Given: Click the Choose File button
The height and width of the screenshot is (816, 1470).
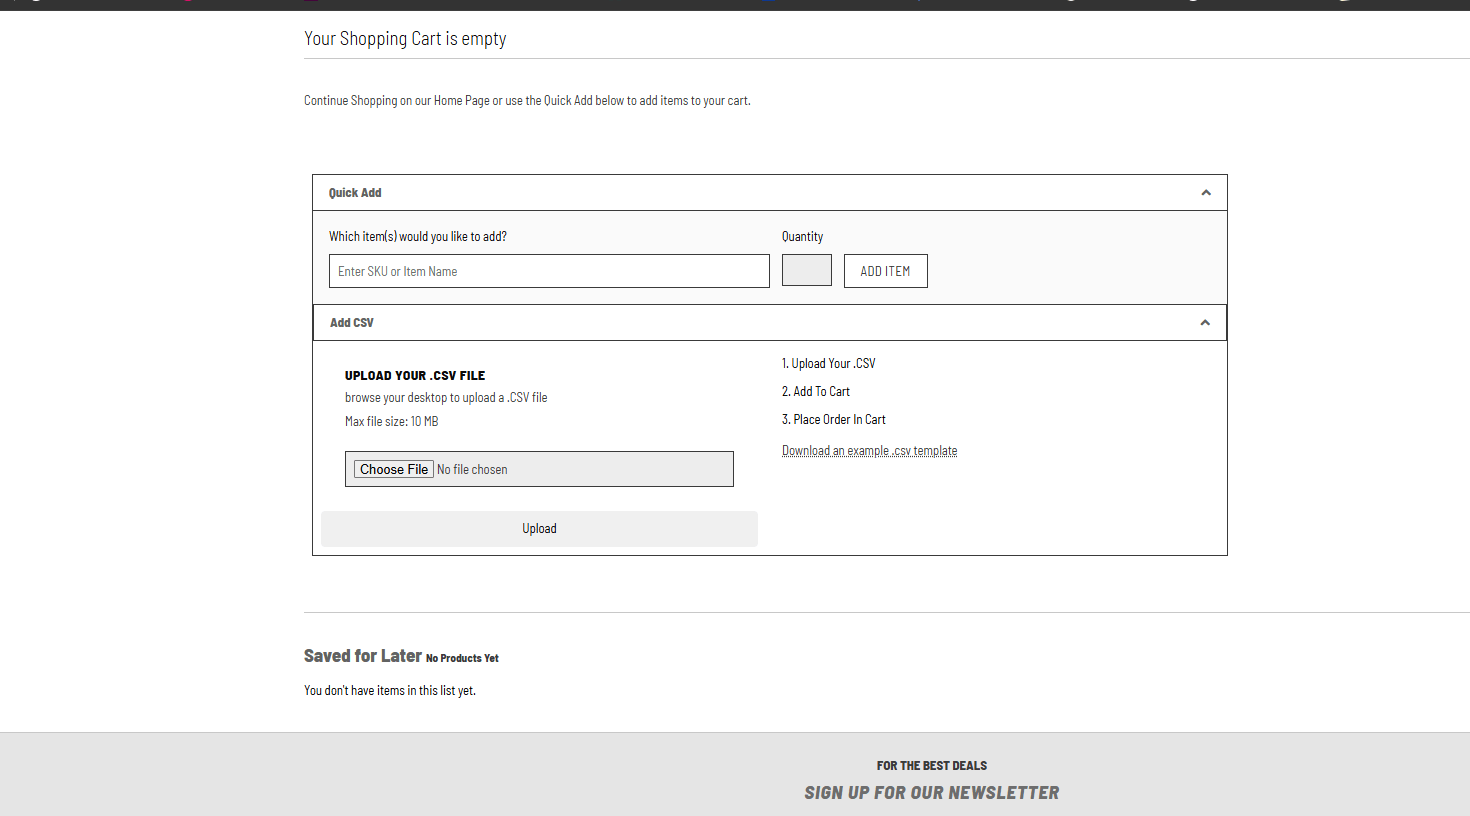Looking at the screenshot, I should (x=394, y=469).
